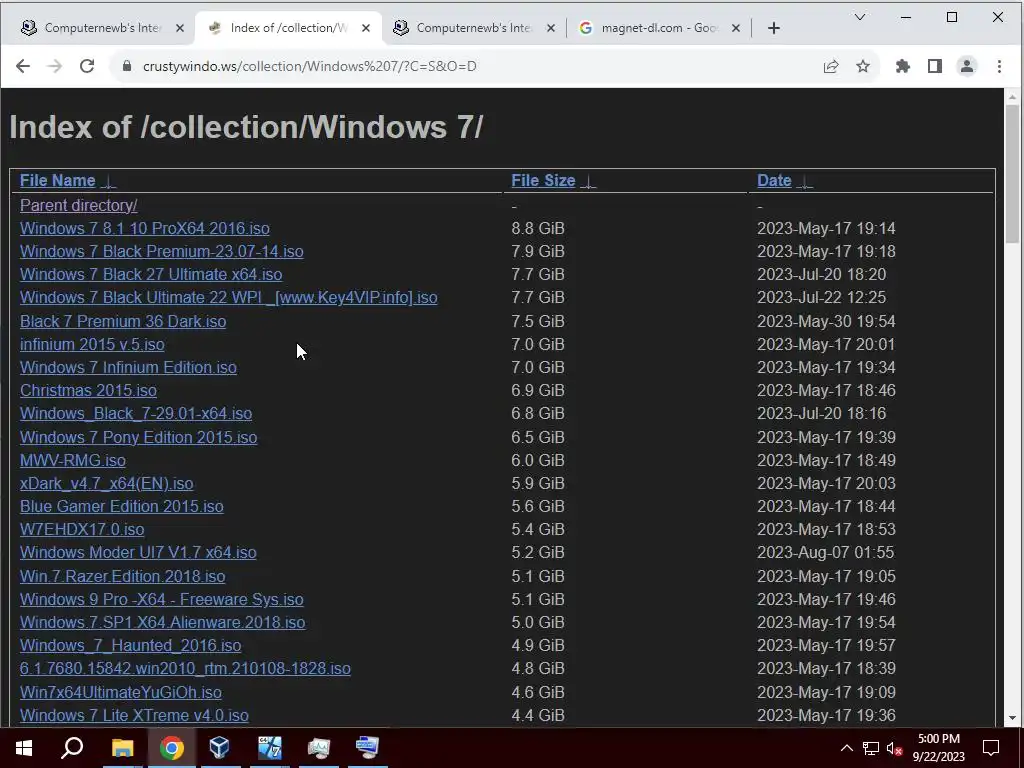Sort listing by Date
The image size is (1024, 768).
pyautogui.click(x=774, y=180)
